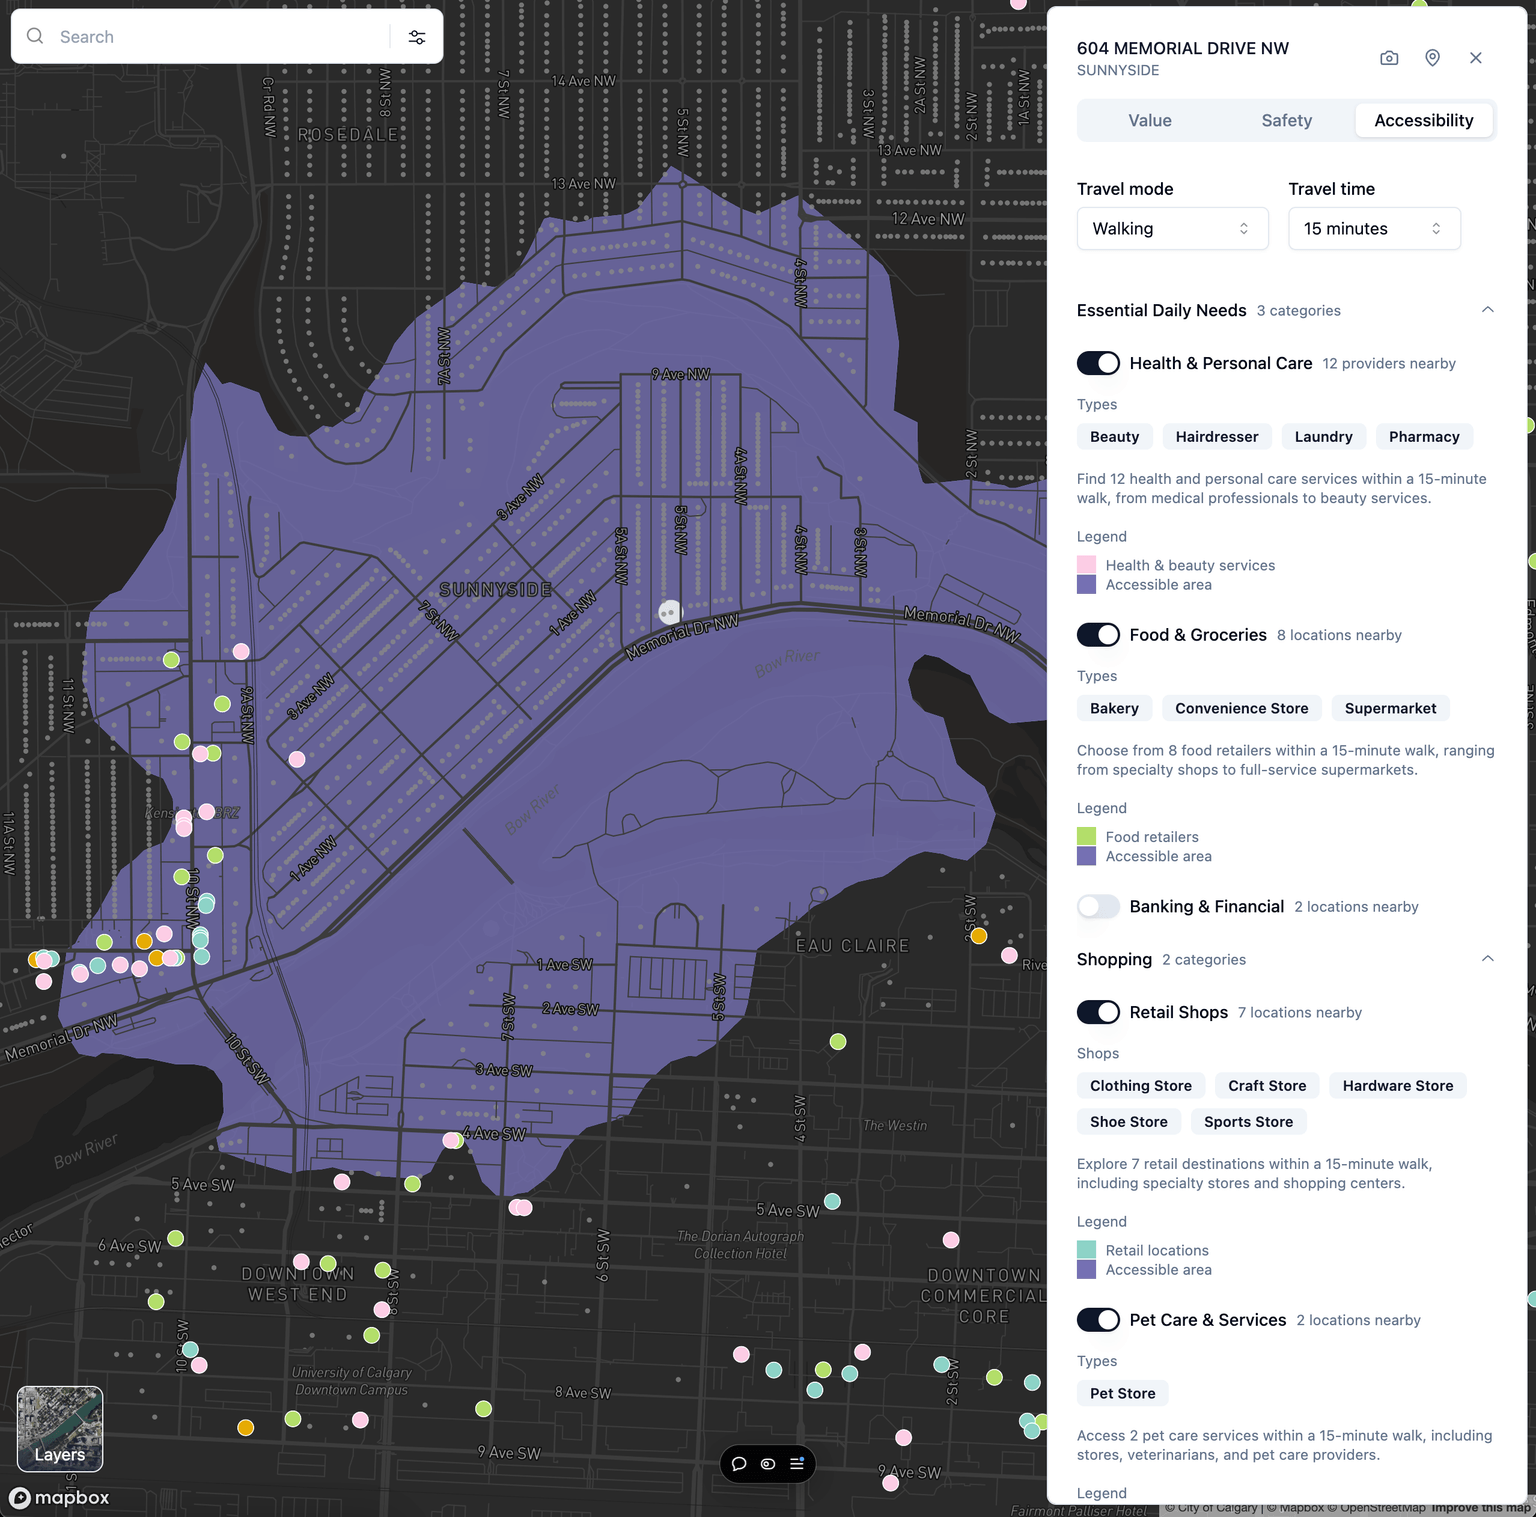Click '8 locations nearby' text
Screen dimensions: 1536x1517
tap(1339, 635)
